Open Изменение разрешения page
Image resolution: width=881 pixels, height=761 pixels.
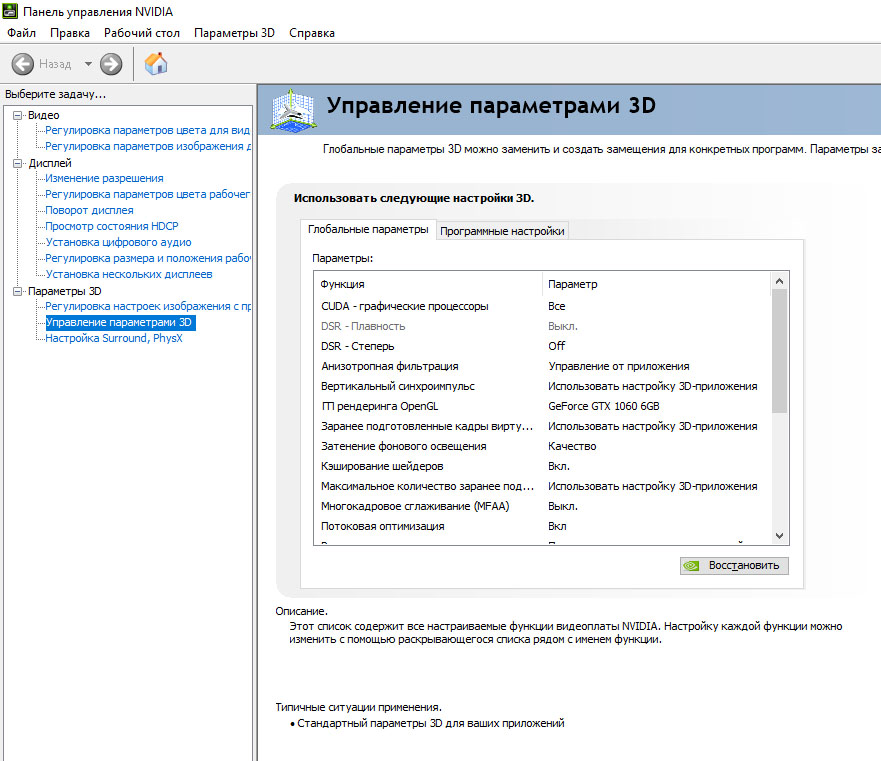coord(104,178)
